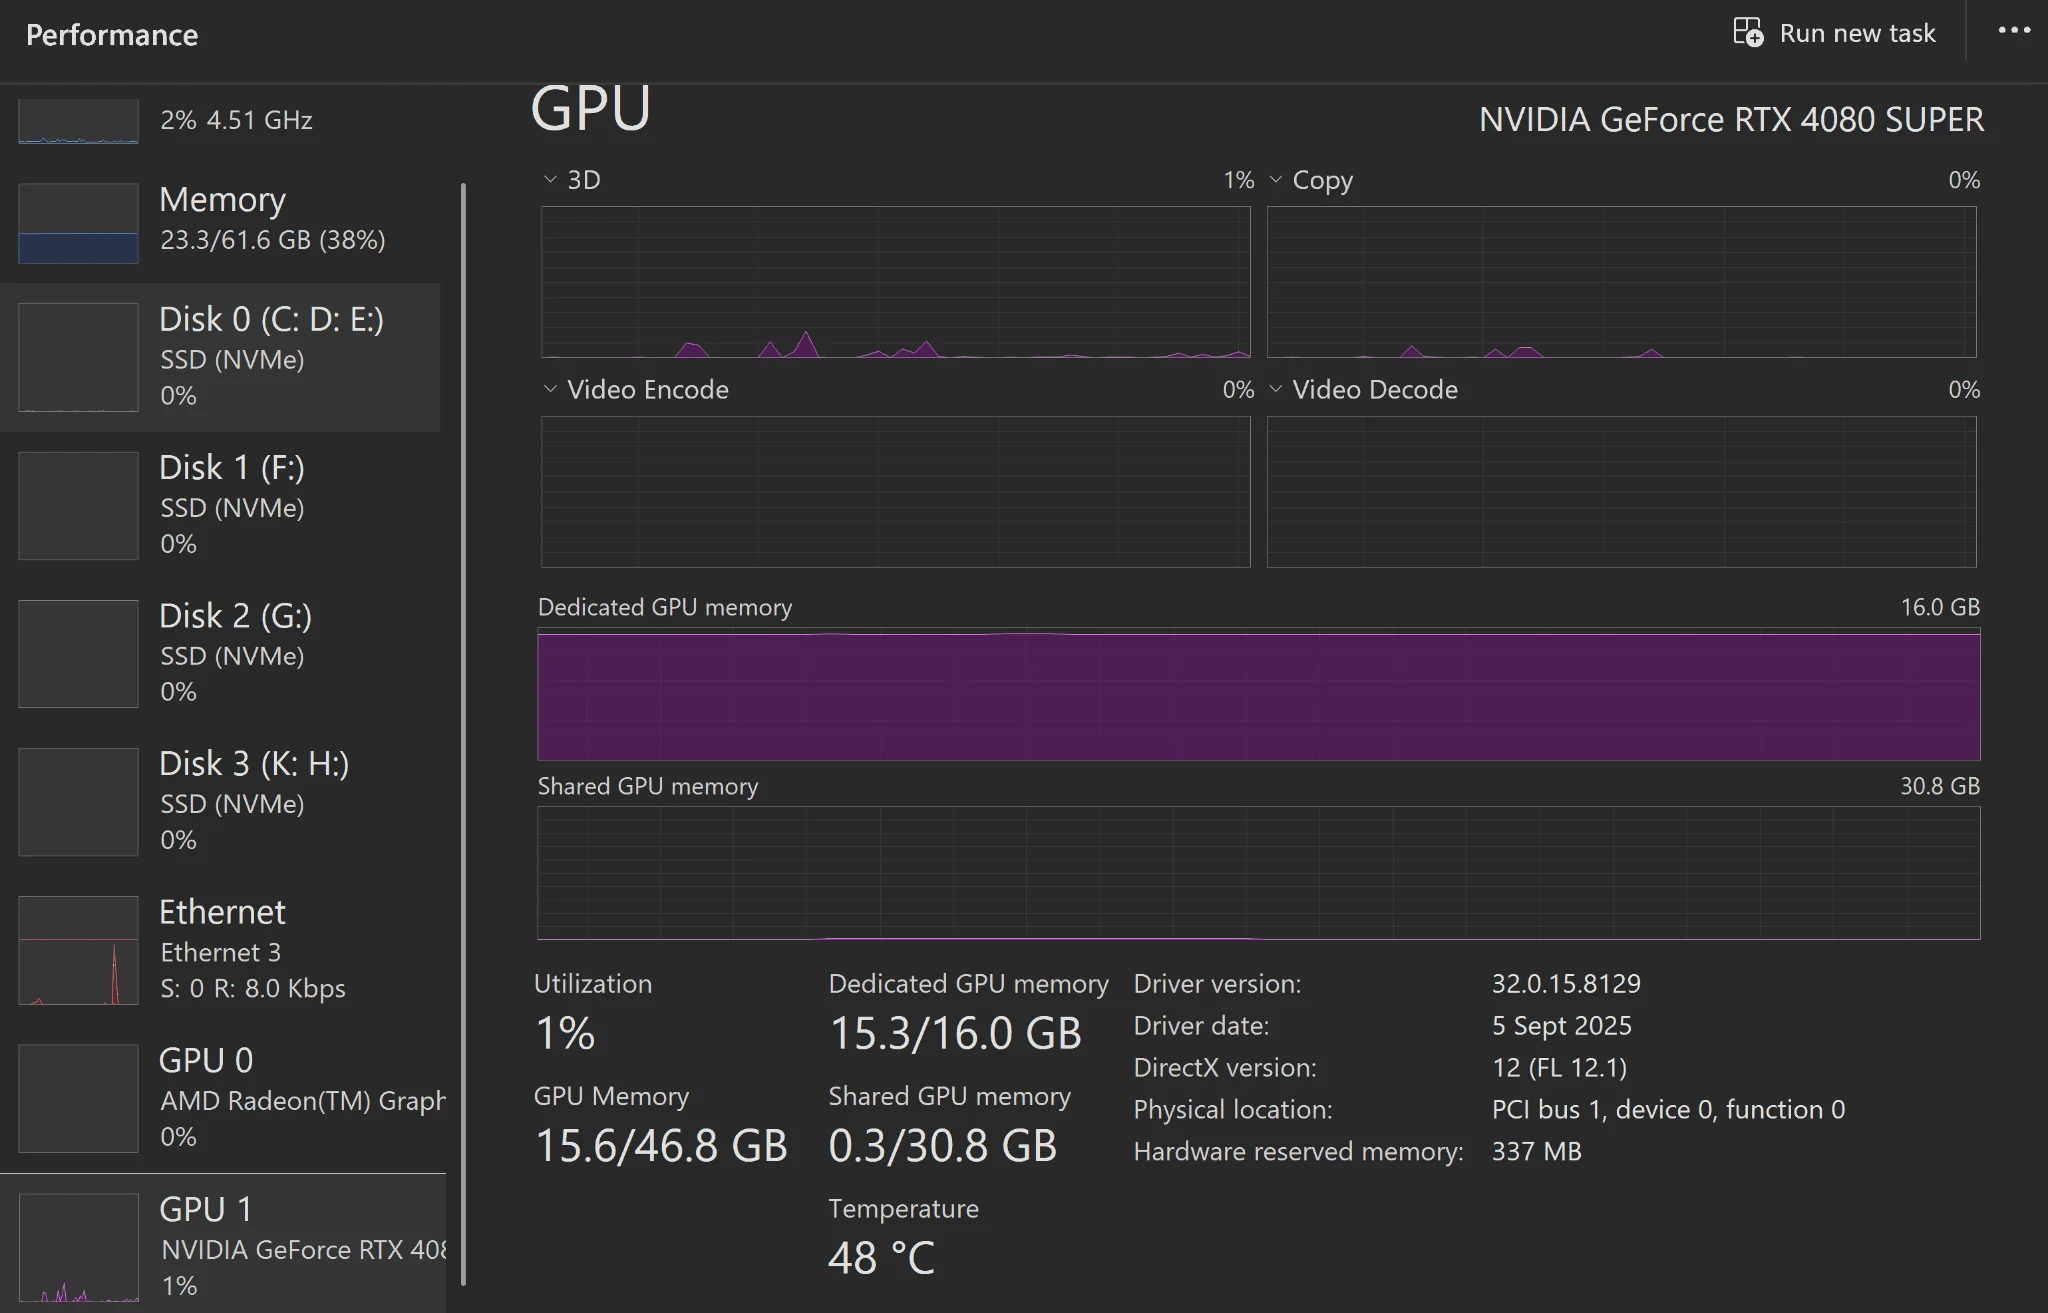Click the Ethernet mini graph thumbnail
Viewport: 2048px width, 1313px height.
click(x=78, y=950)
